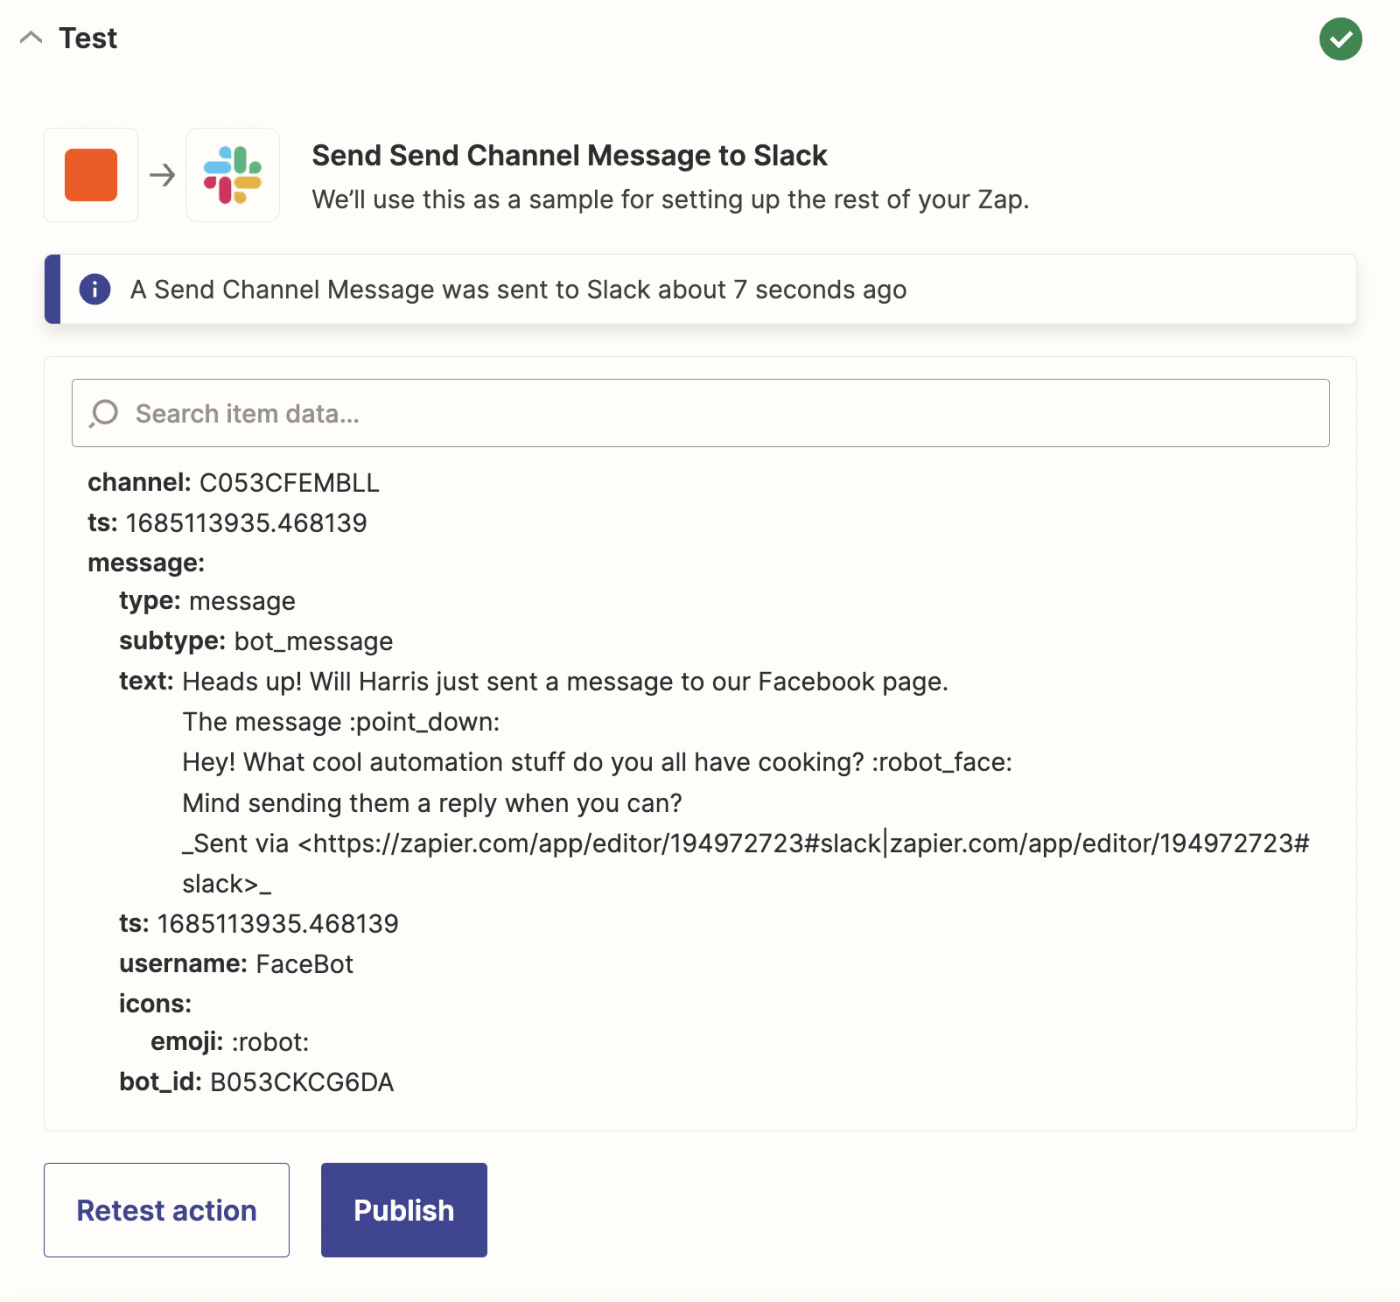This screenshot has height=1302, width=1400.
Task: Click the emoji :robot: value
Action: (270, 1042)
